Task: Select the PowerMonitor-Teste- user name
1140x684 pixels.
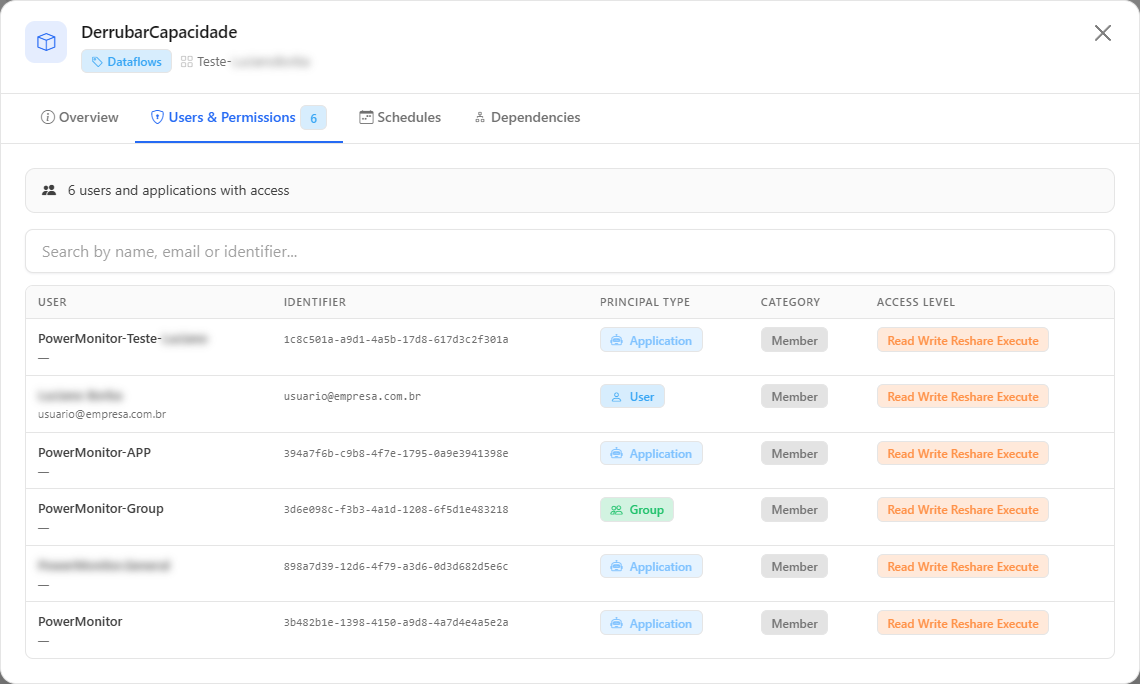Action: [100, 339]
